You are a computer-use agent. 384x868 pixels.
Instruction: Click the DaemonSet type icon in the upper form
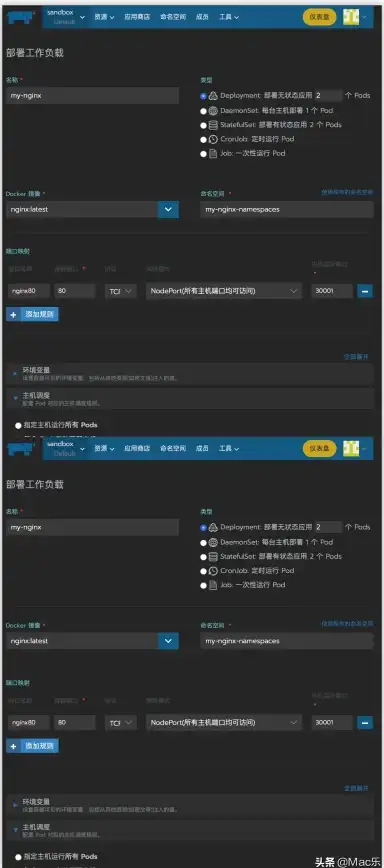[x=214, y=110]
